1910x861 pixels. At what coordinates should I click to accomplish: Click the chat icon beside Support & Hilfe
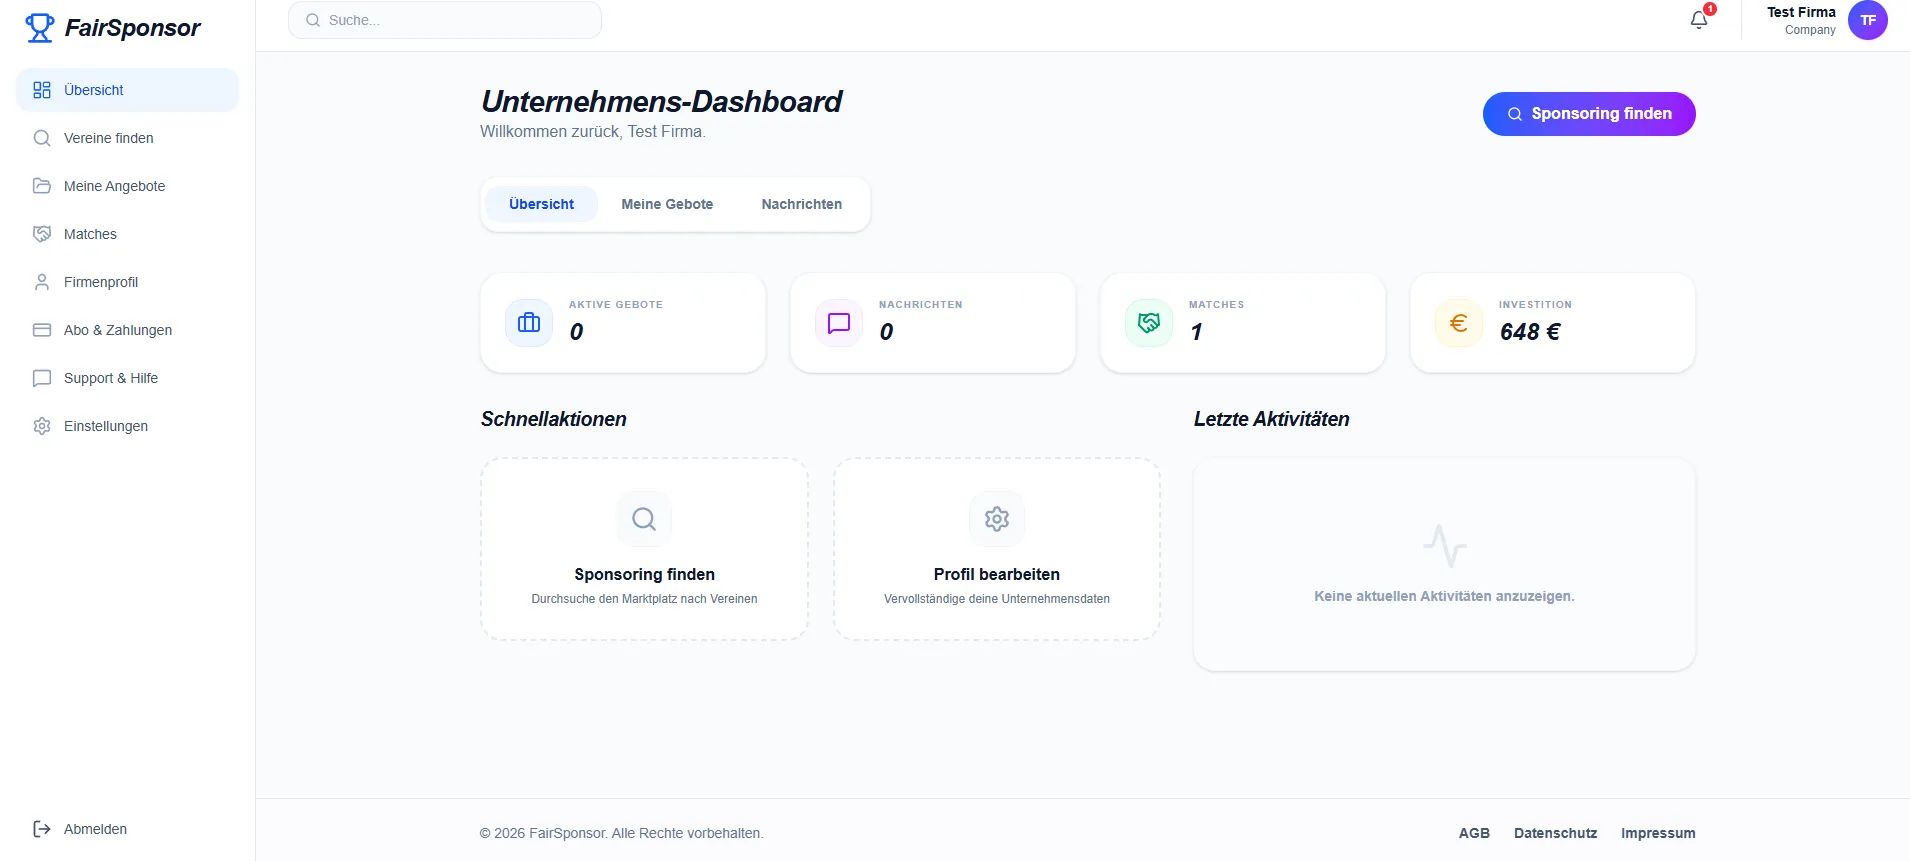(x=42, y=378)
